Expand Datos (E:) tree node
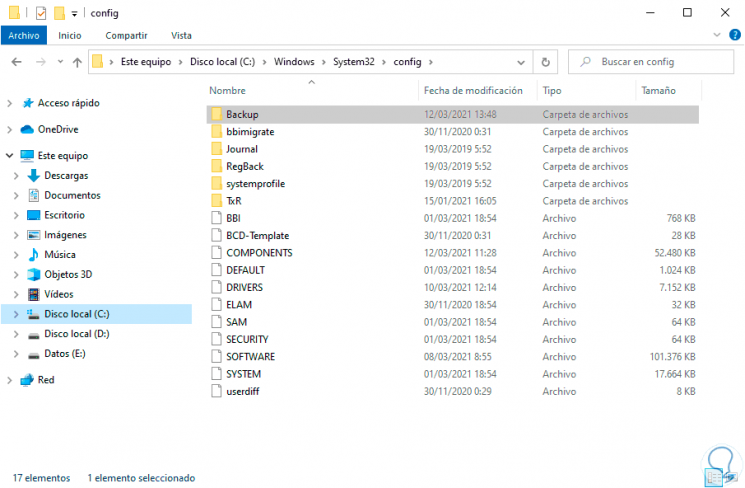The image size is (745, 488). 16,354
